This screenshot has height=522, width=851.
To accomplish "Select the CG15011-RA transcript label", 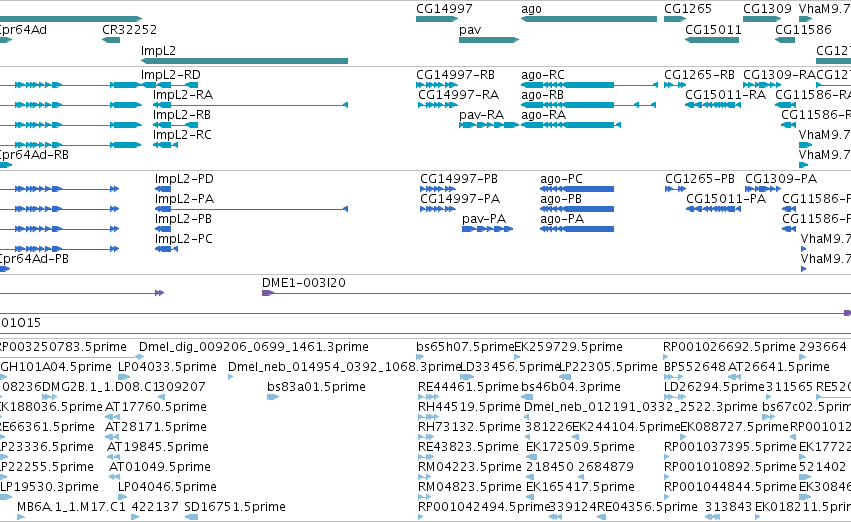I will [x=726, y=95].
